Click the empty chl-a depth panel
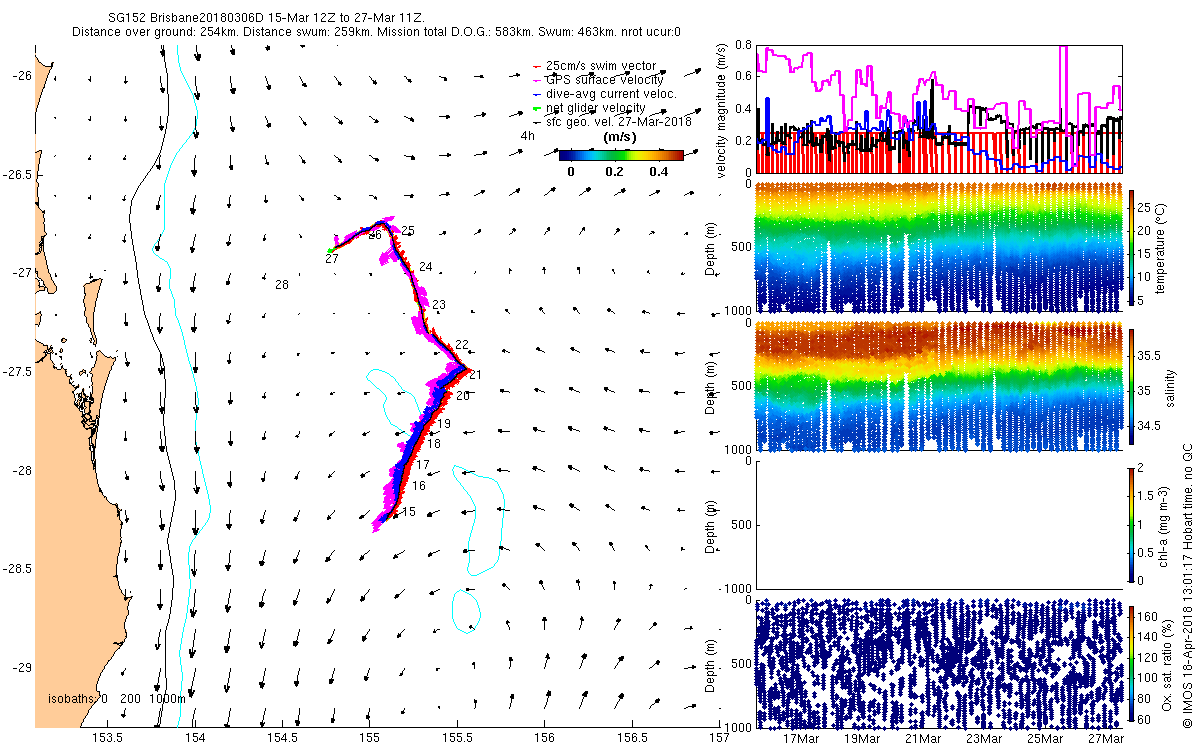This screenshot has width=1200, height=750. (x=939, y=524)
